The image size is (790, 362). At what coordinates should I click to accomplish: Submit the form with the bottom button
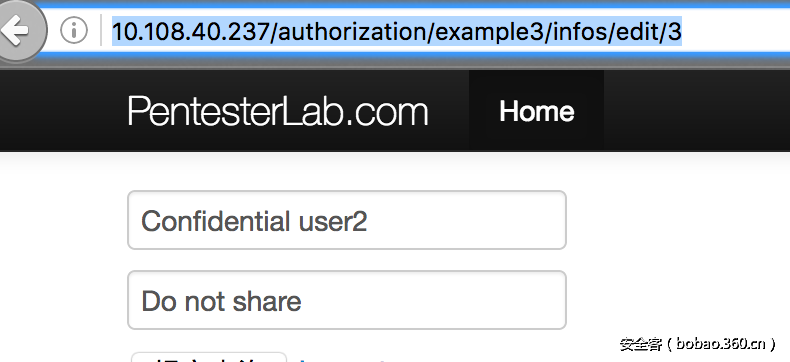209,357
